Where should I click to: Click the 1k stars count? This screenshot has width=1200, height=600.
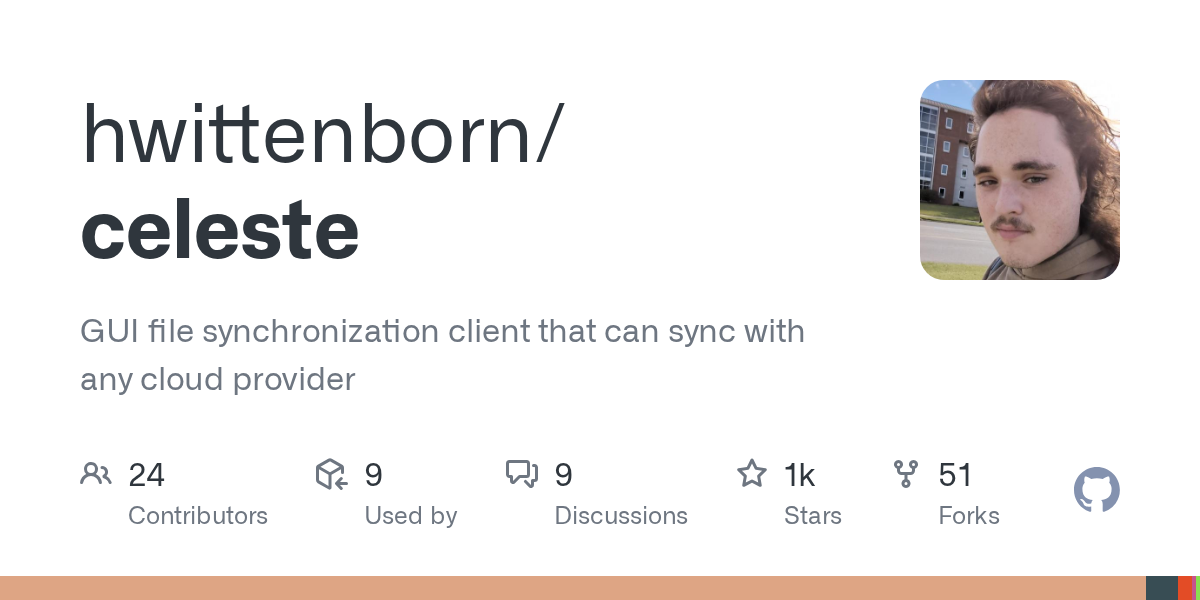tap(800, 475)
